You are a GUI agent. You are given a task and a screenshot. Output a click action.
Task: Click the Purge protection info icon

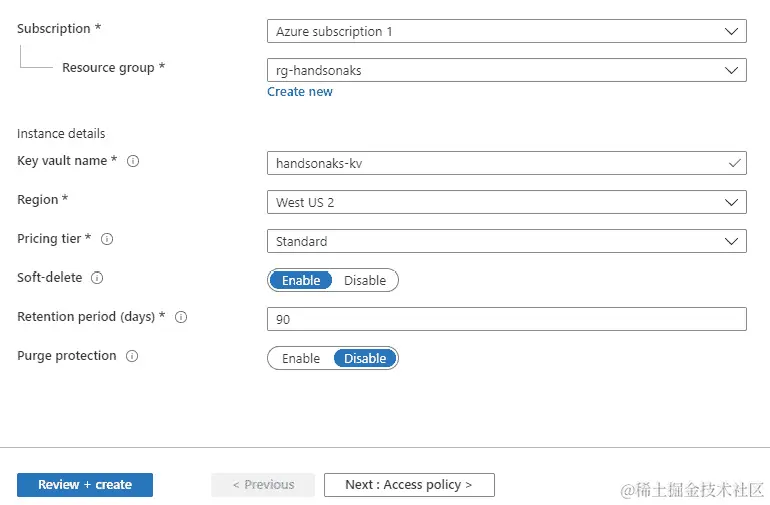132,356
